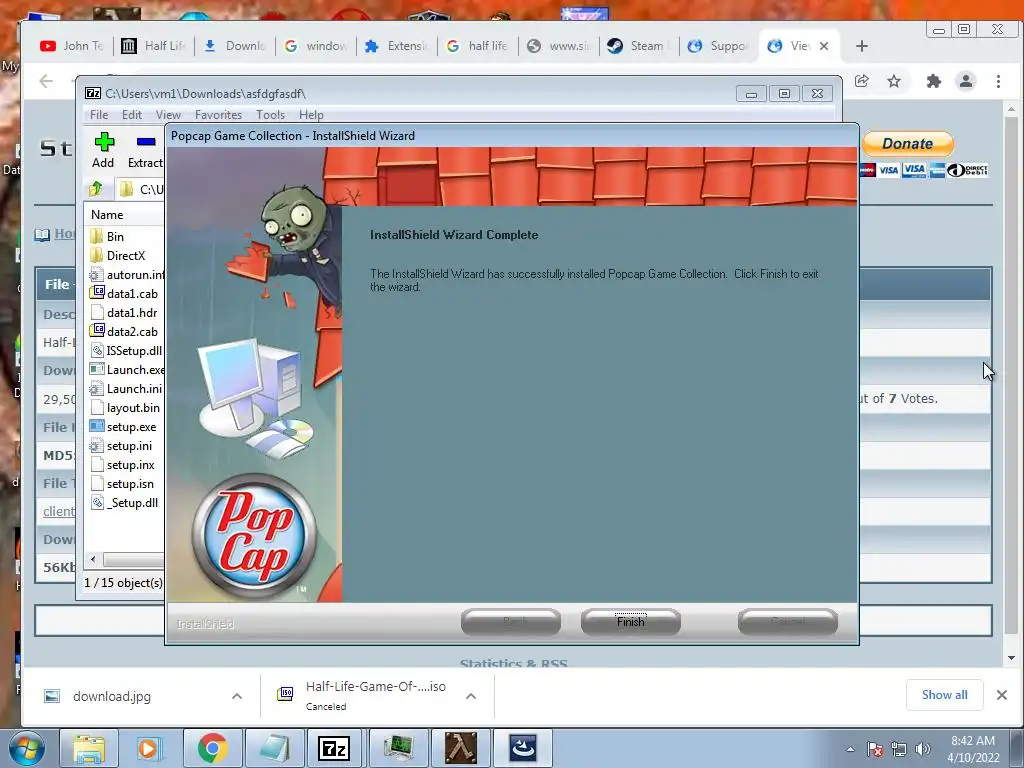The height and width of the screenshot is (768, 1024).
Task: Switch to the half life Google tab
Action: (x=478, y=46)
